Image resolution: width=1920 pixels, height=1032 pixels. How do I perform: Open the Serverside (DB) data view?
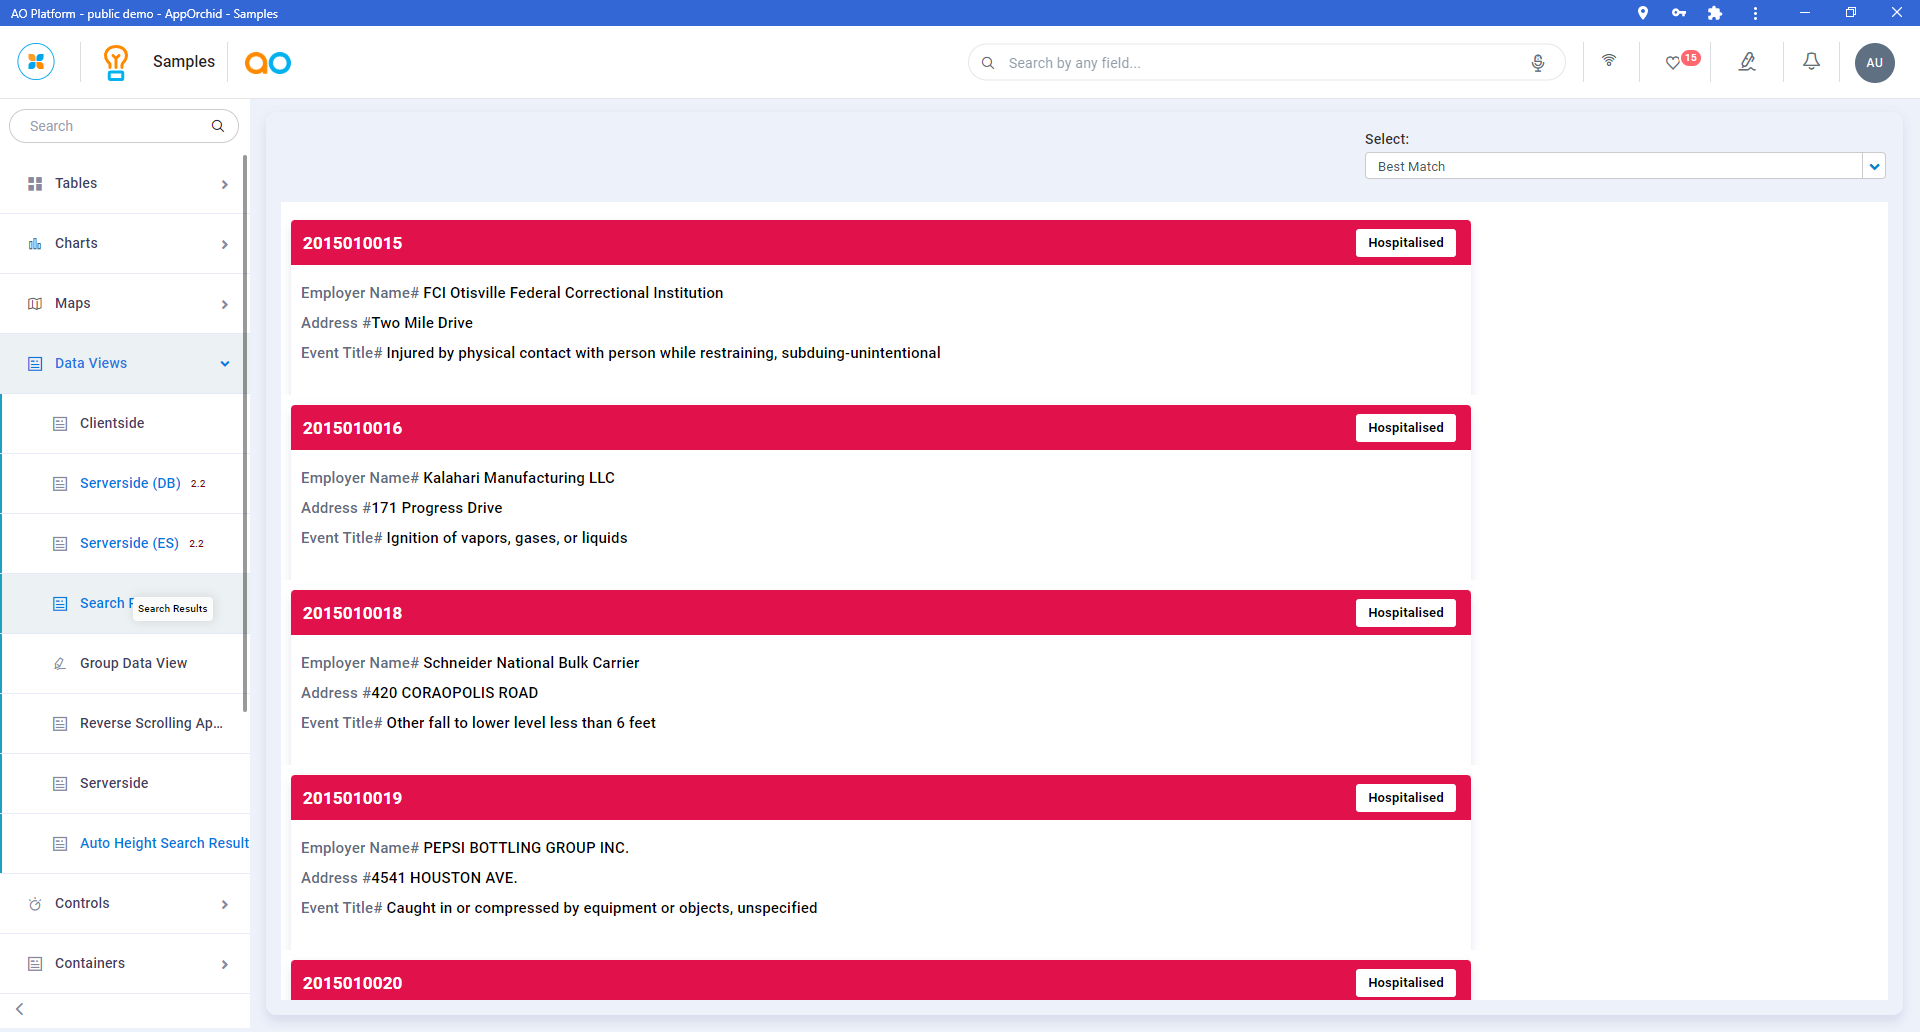tap(130, 484)
